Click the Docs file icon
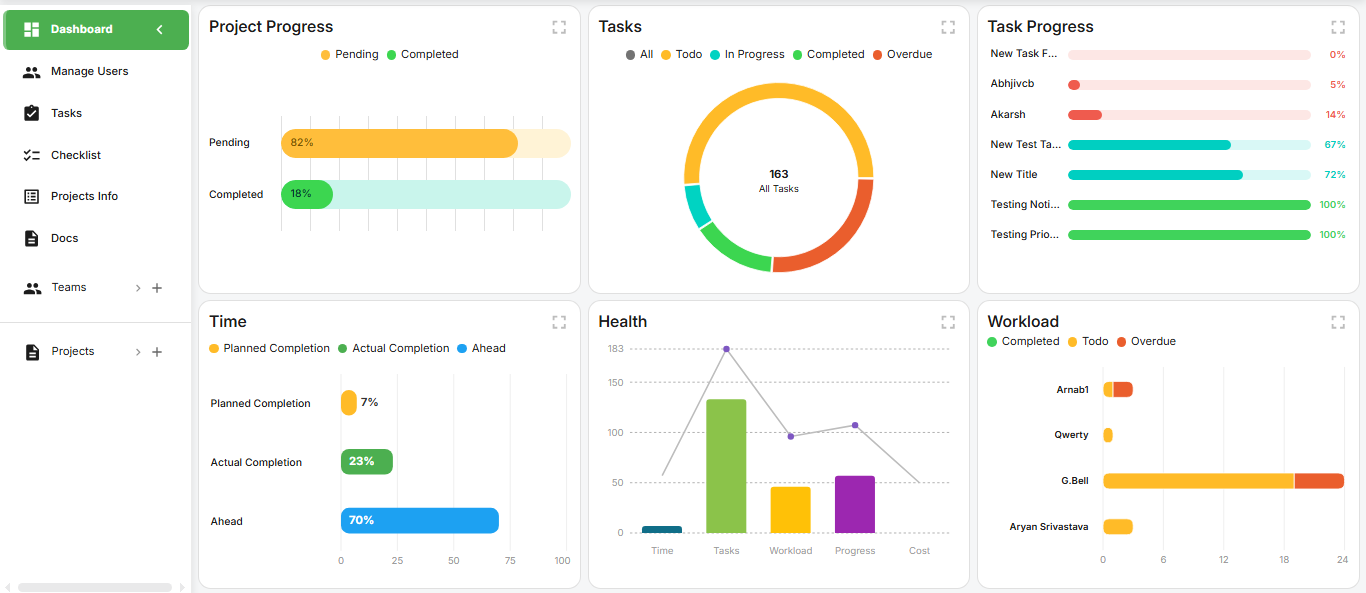 pos(31,238)
